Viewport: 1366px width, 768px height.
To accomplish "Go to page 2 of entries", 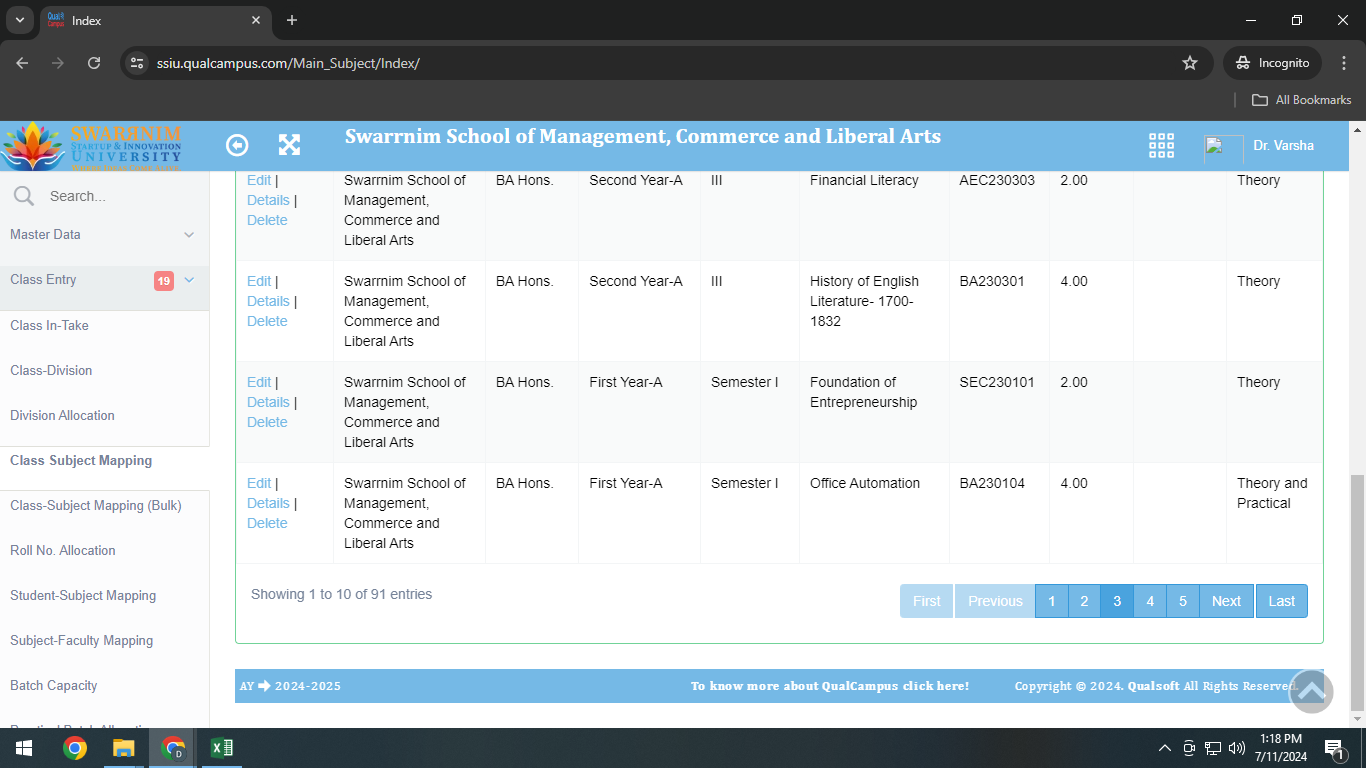I will point(1084,601).
